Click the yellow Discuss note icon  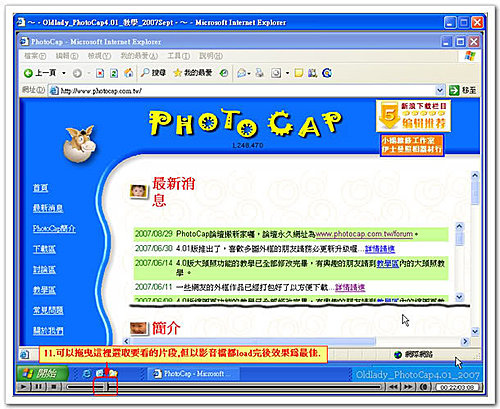click(x=299, y=73)
